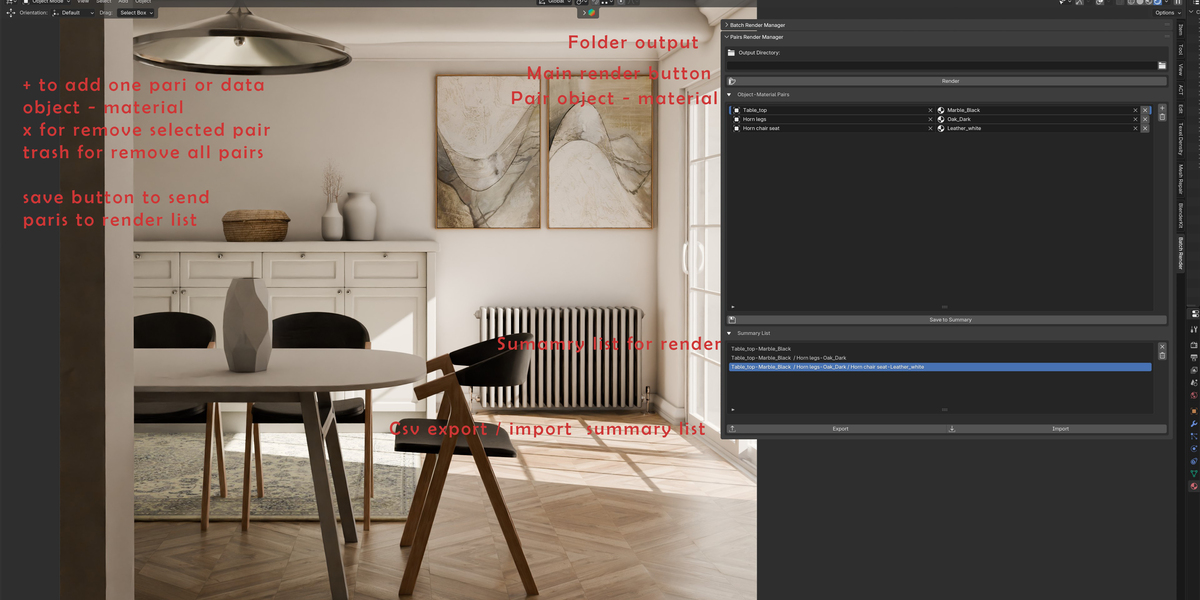
Task: Click the X icon beside the Summary List
Action: point(1162,345)
